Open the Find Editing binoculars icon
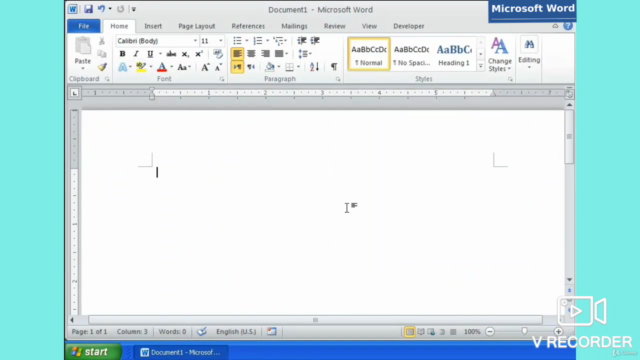The width and height of the screenshot is (640, 360). (529, 45)
